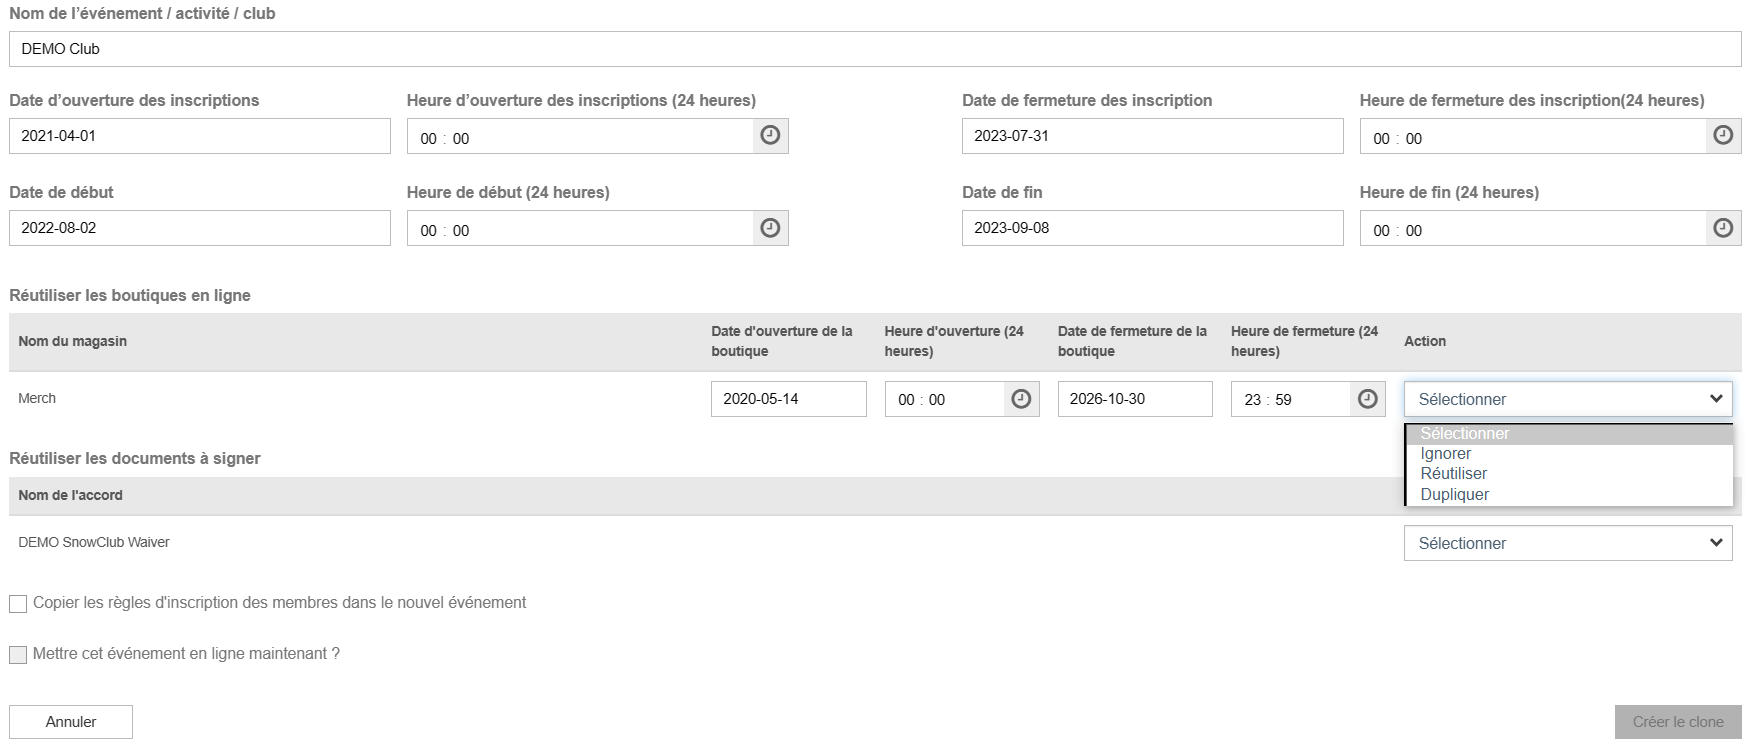Click the Date de fin field

pyautogui.click(x=1152, y=228)
